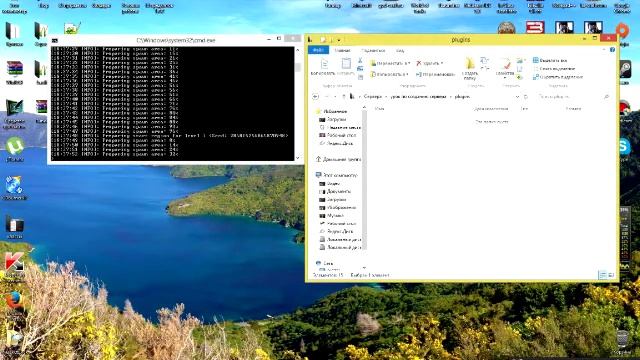Open the Переместить в dropdown
This screenshot has height=360, width=640.
390,63
